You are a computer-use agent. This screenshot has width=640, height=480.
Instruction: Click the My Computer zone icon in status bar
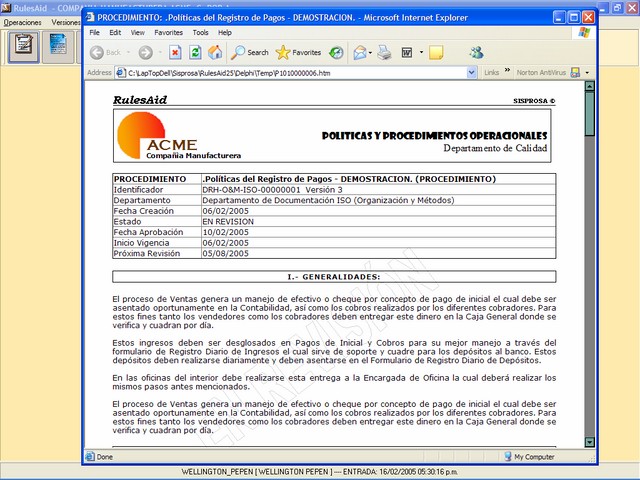508,456
